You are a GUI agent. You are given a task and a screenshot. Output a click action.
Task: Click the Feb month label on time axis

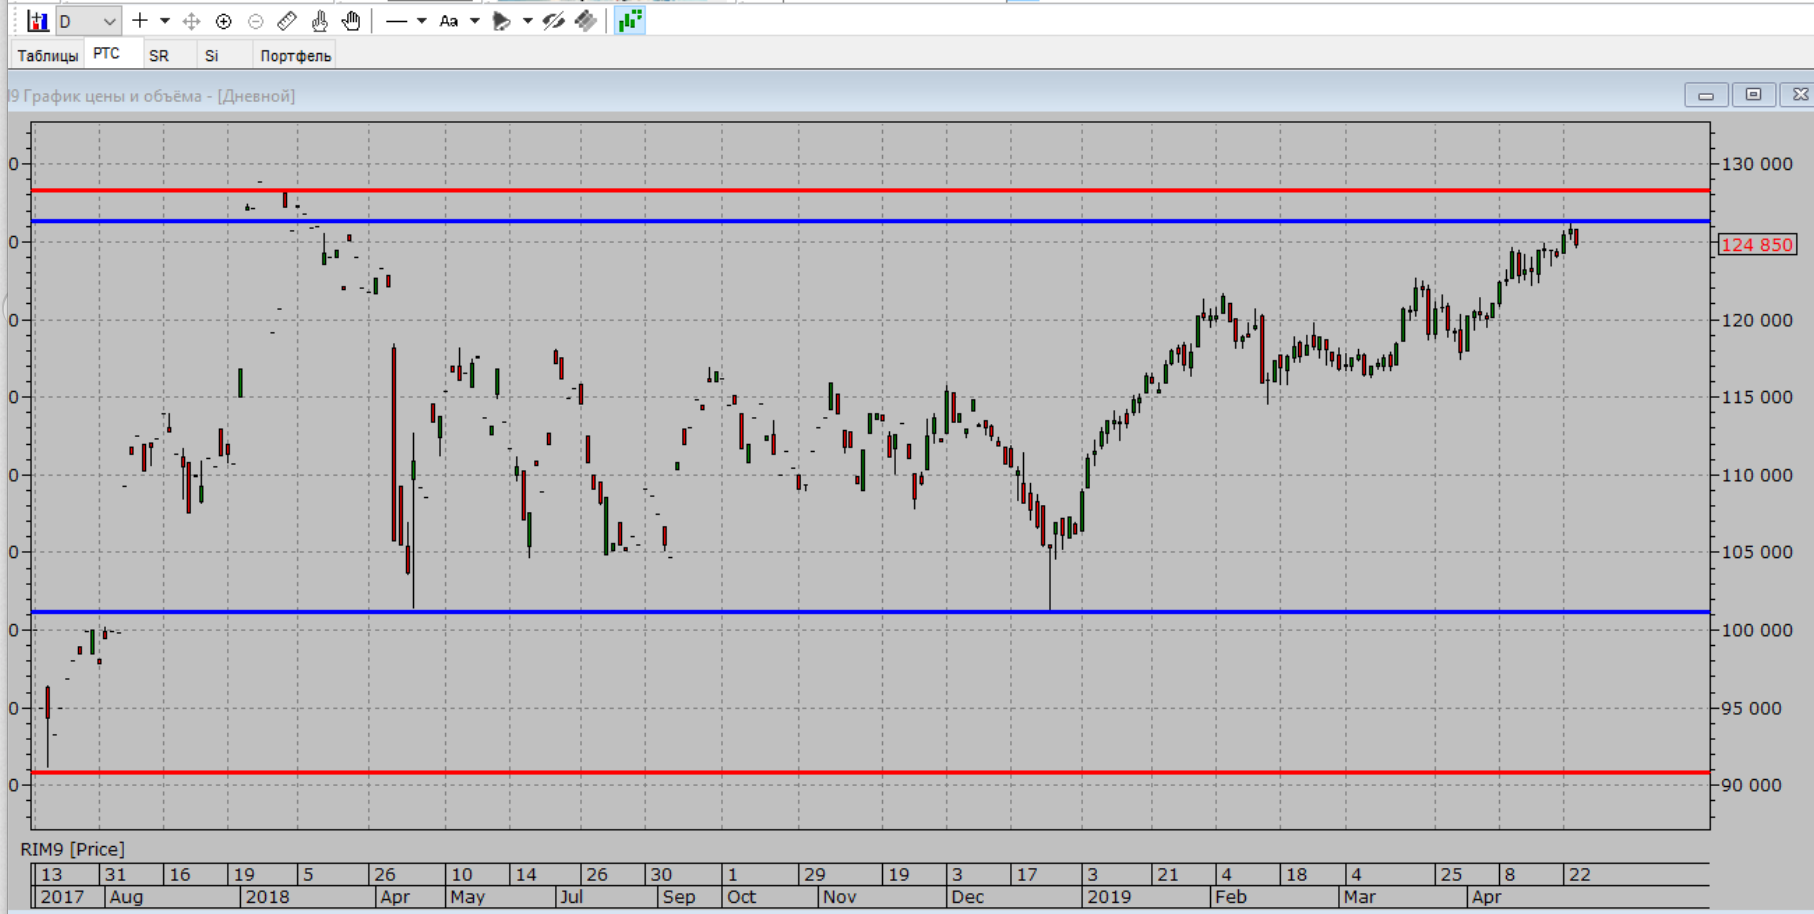point(1231,897)
